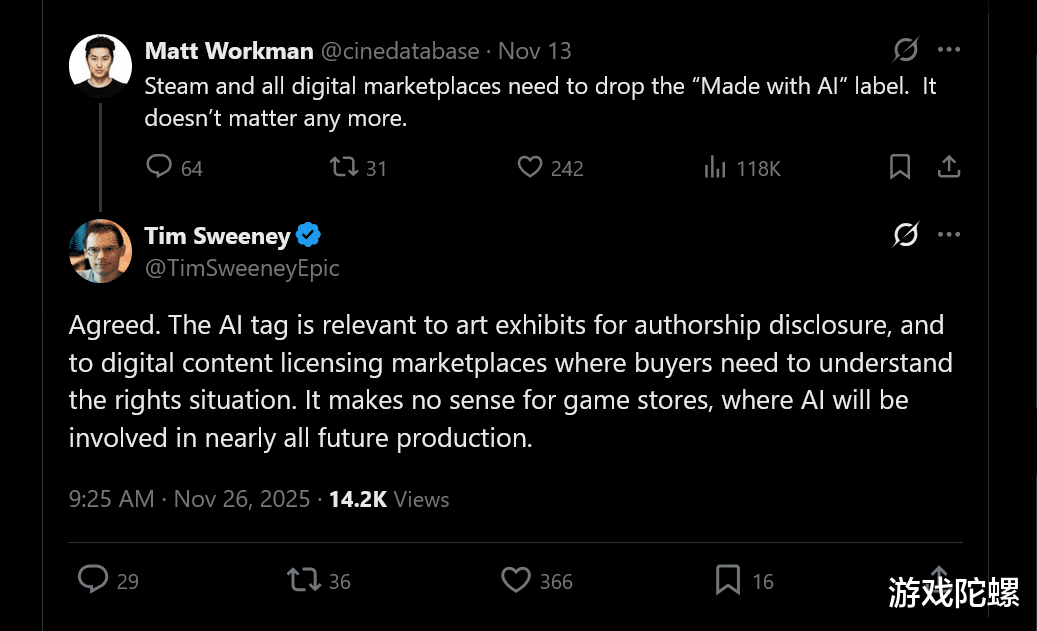The image size is (1037, 631).
Task: View analytics for the 118K views post
Action: (715, 168)
